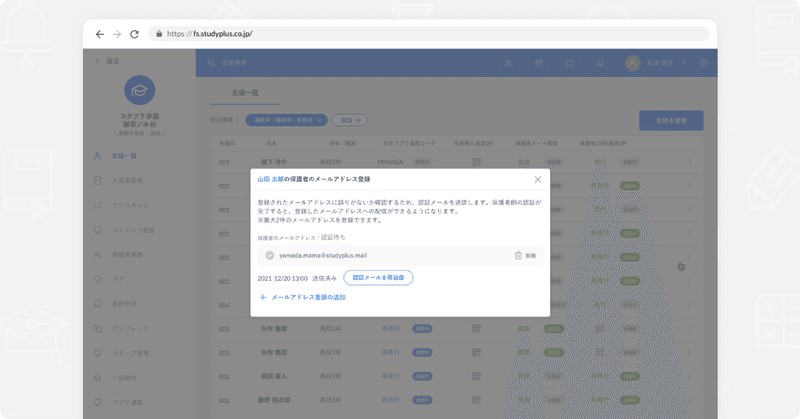Close the メールアドレス登録 dialog with X

pos(538,180)
